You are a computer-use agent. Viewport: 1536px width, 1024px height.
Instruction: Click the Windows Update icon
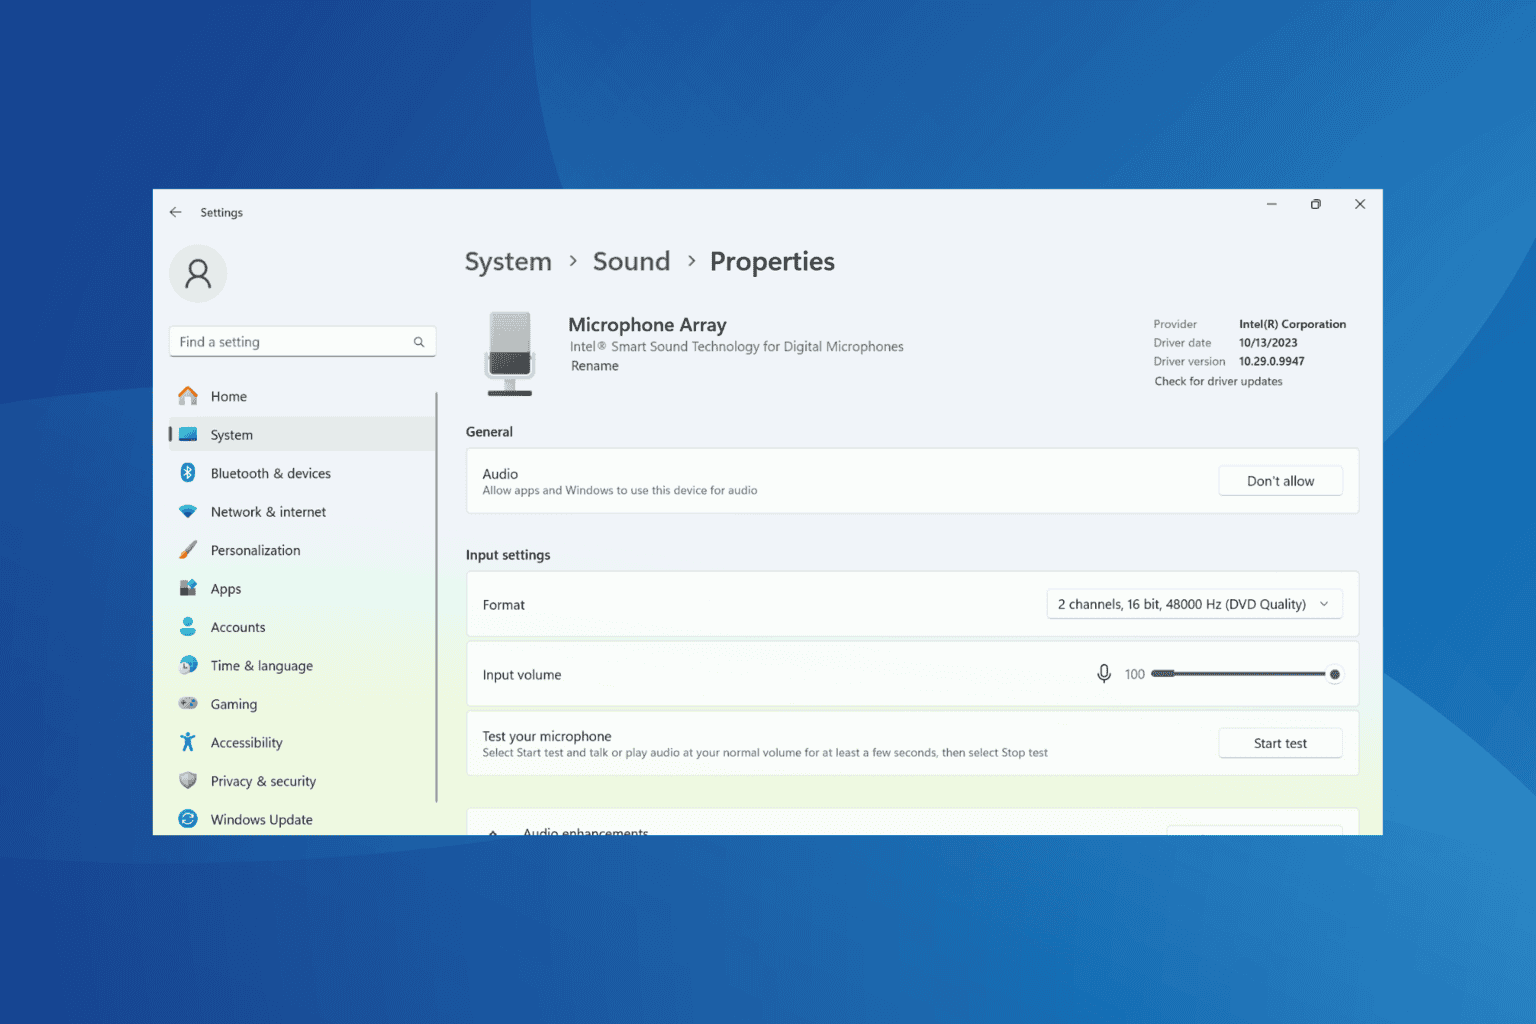[188, 818]
